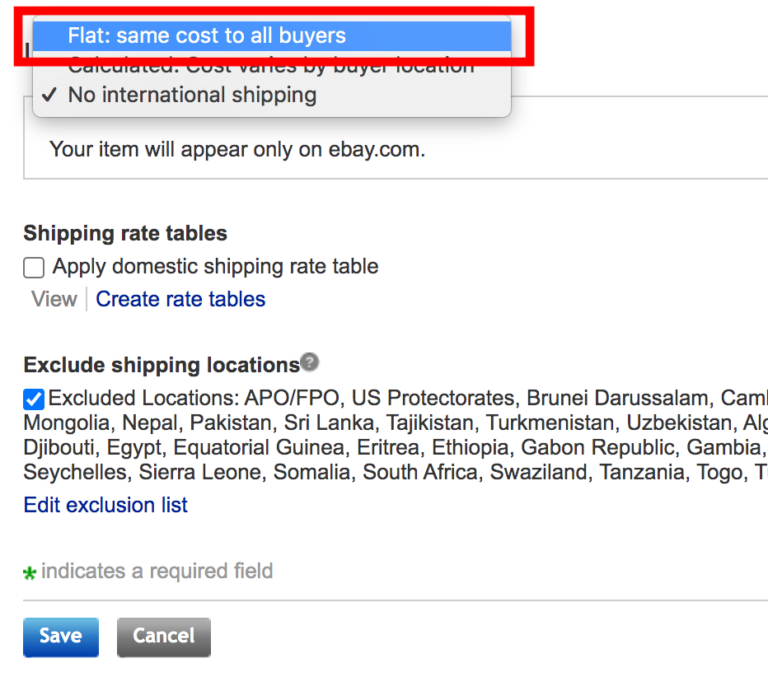The width and height of the screenshot is (768, 677).
Task: Click help icon beside Exclude shipping locations
Action: (x=310, y=362)
